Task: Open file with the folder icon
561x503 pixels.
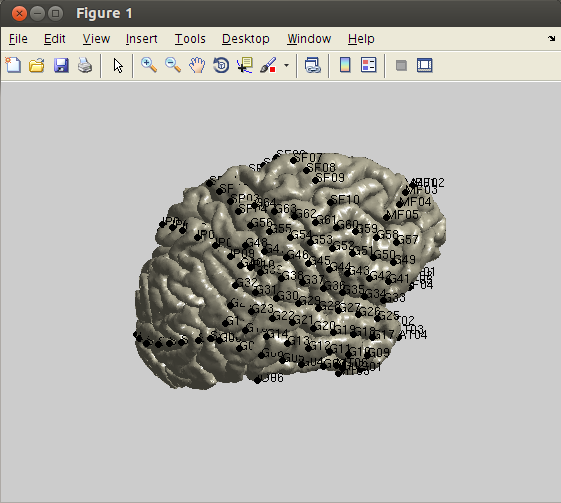Action: (x=37, y=65)
